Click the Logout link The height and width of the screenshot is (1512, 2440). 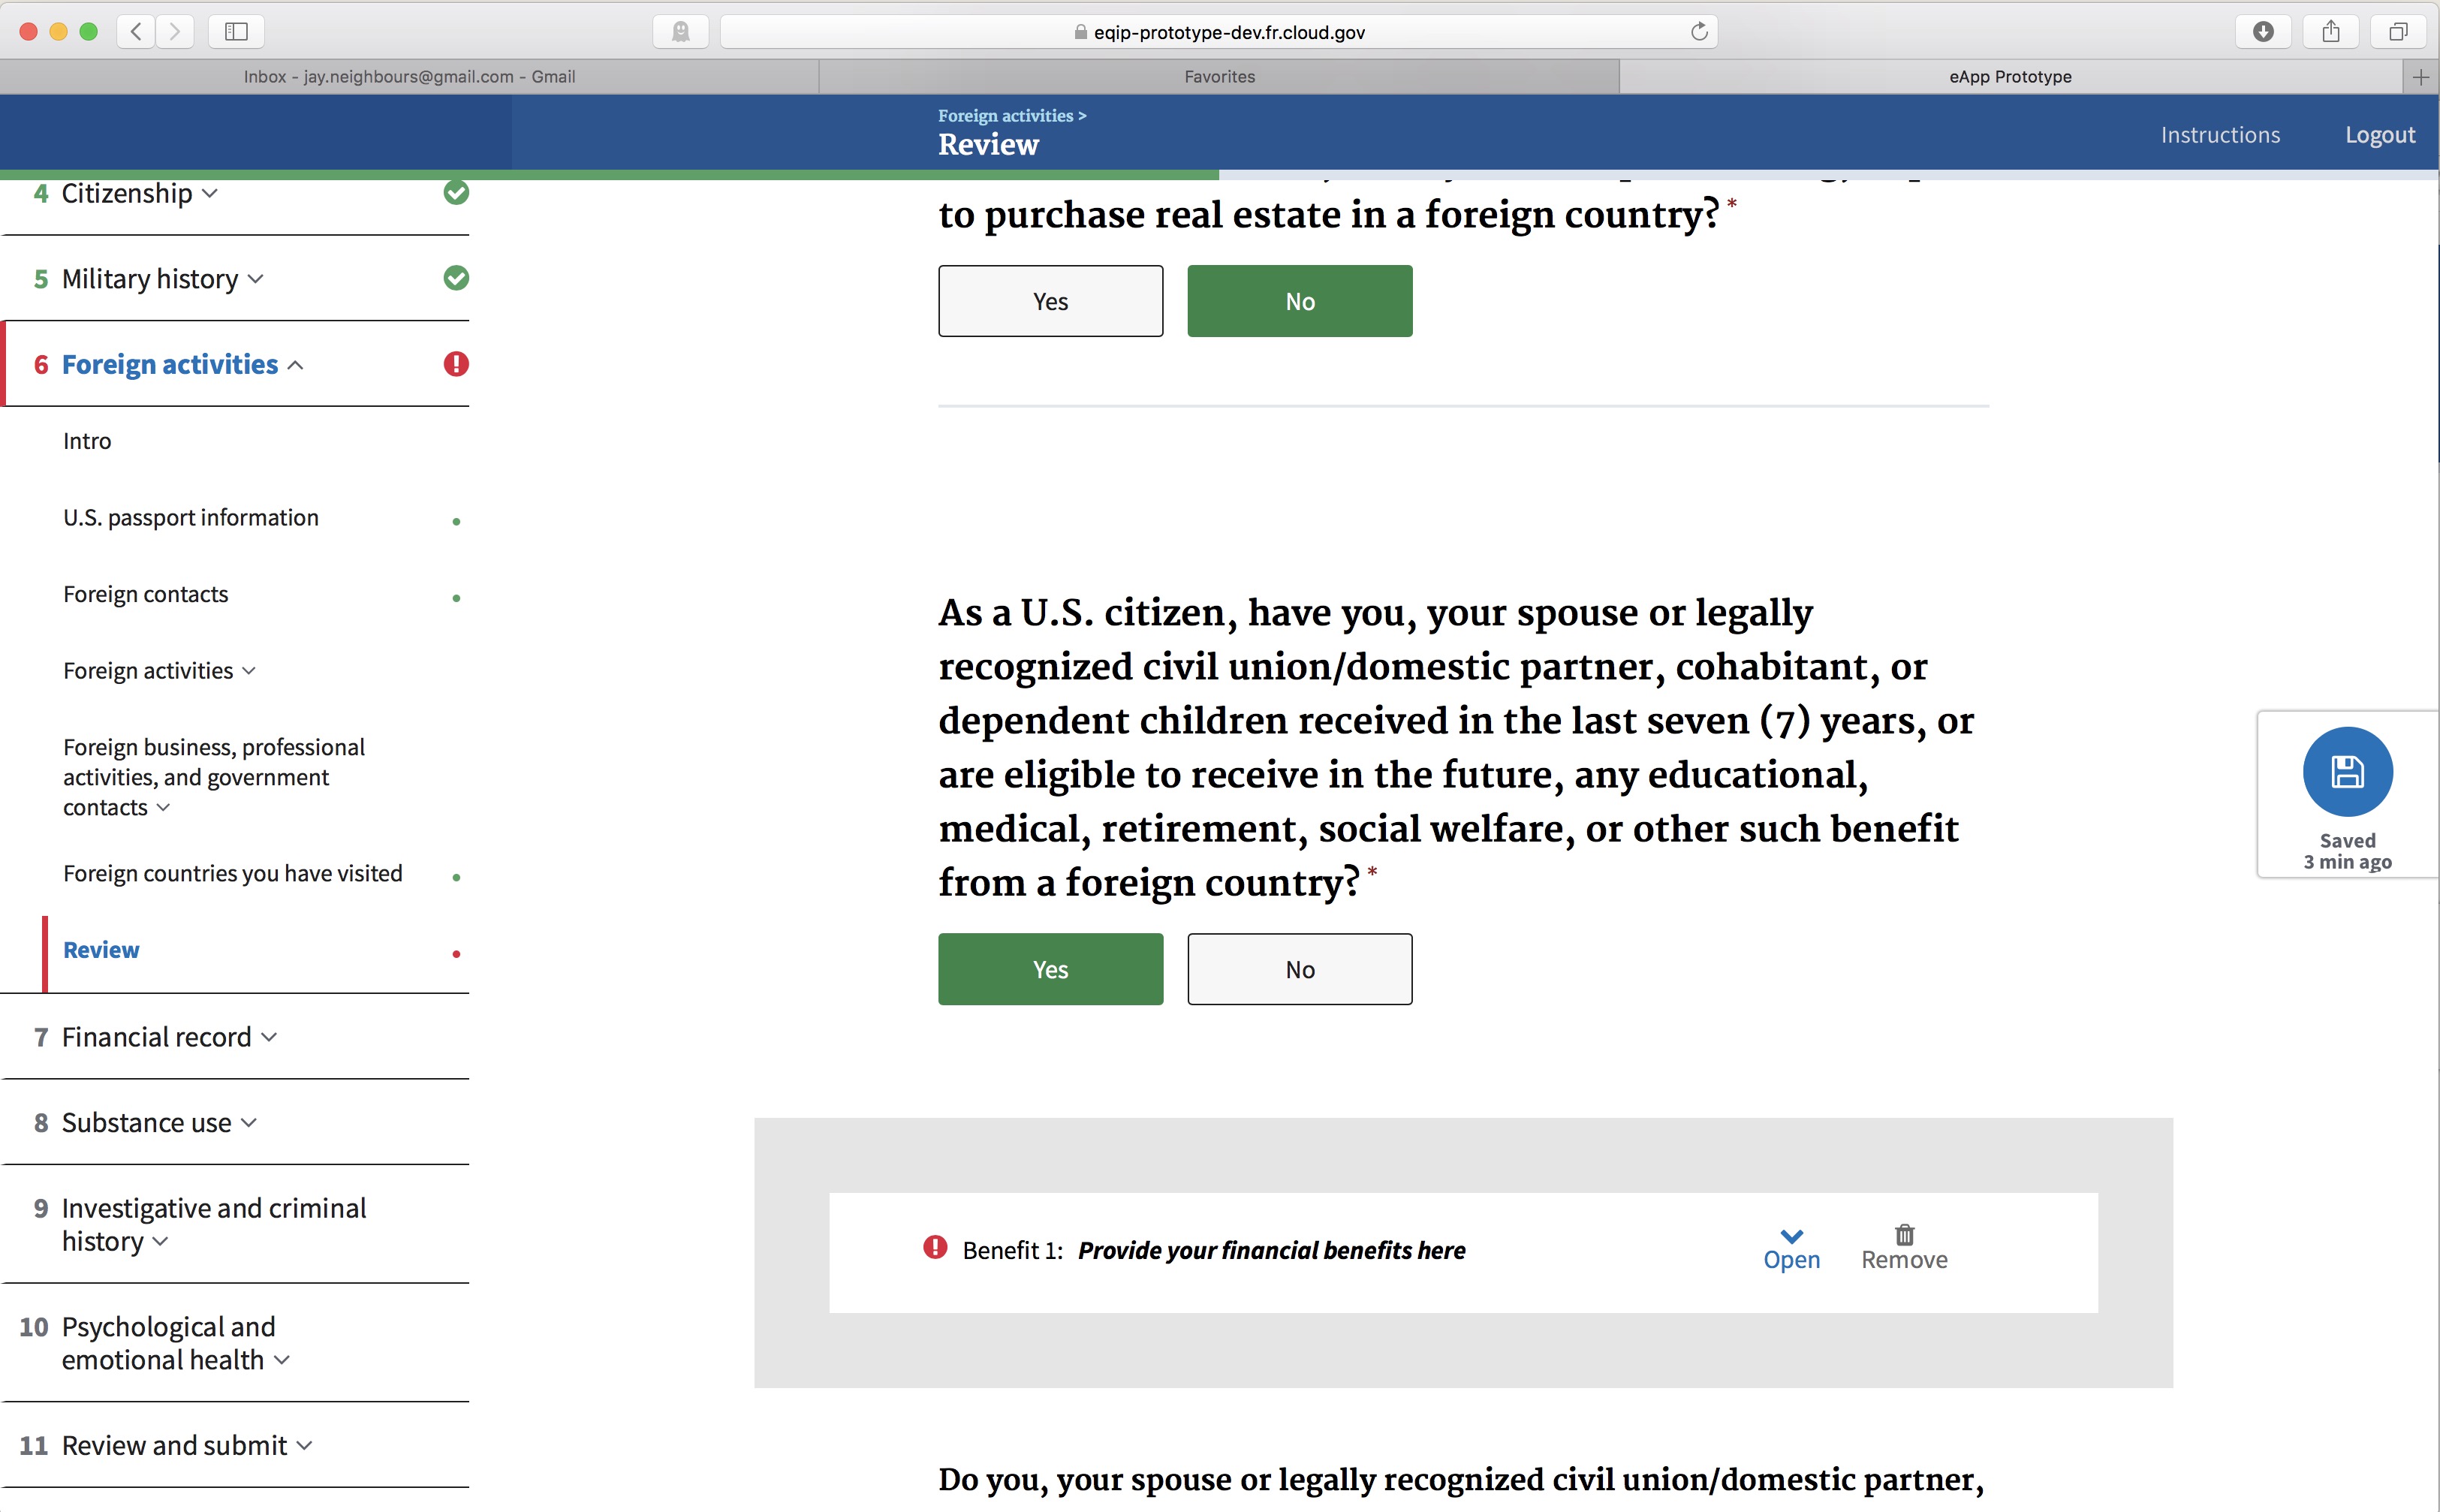(2379, 135)
